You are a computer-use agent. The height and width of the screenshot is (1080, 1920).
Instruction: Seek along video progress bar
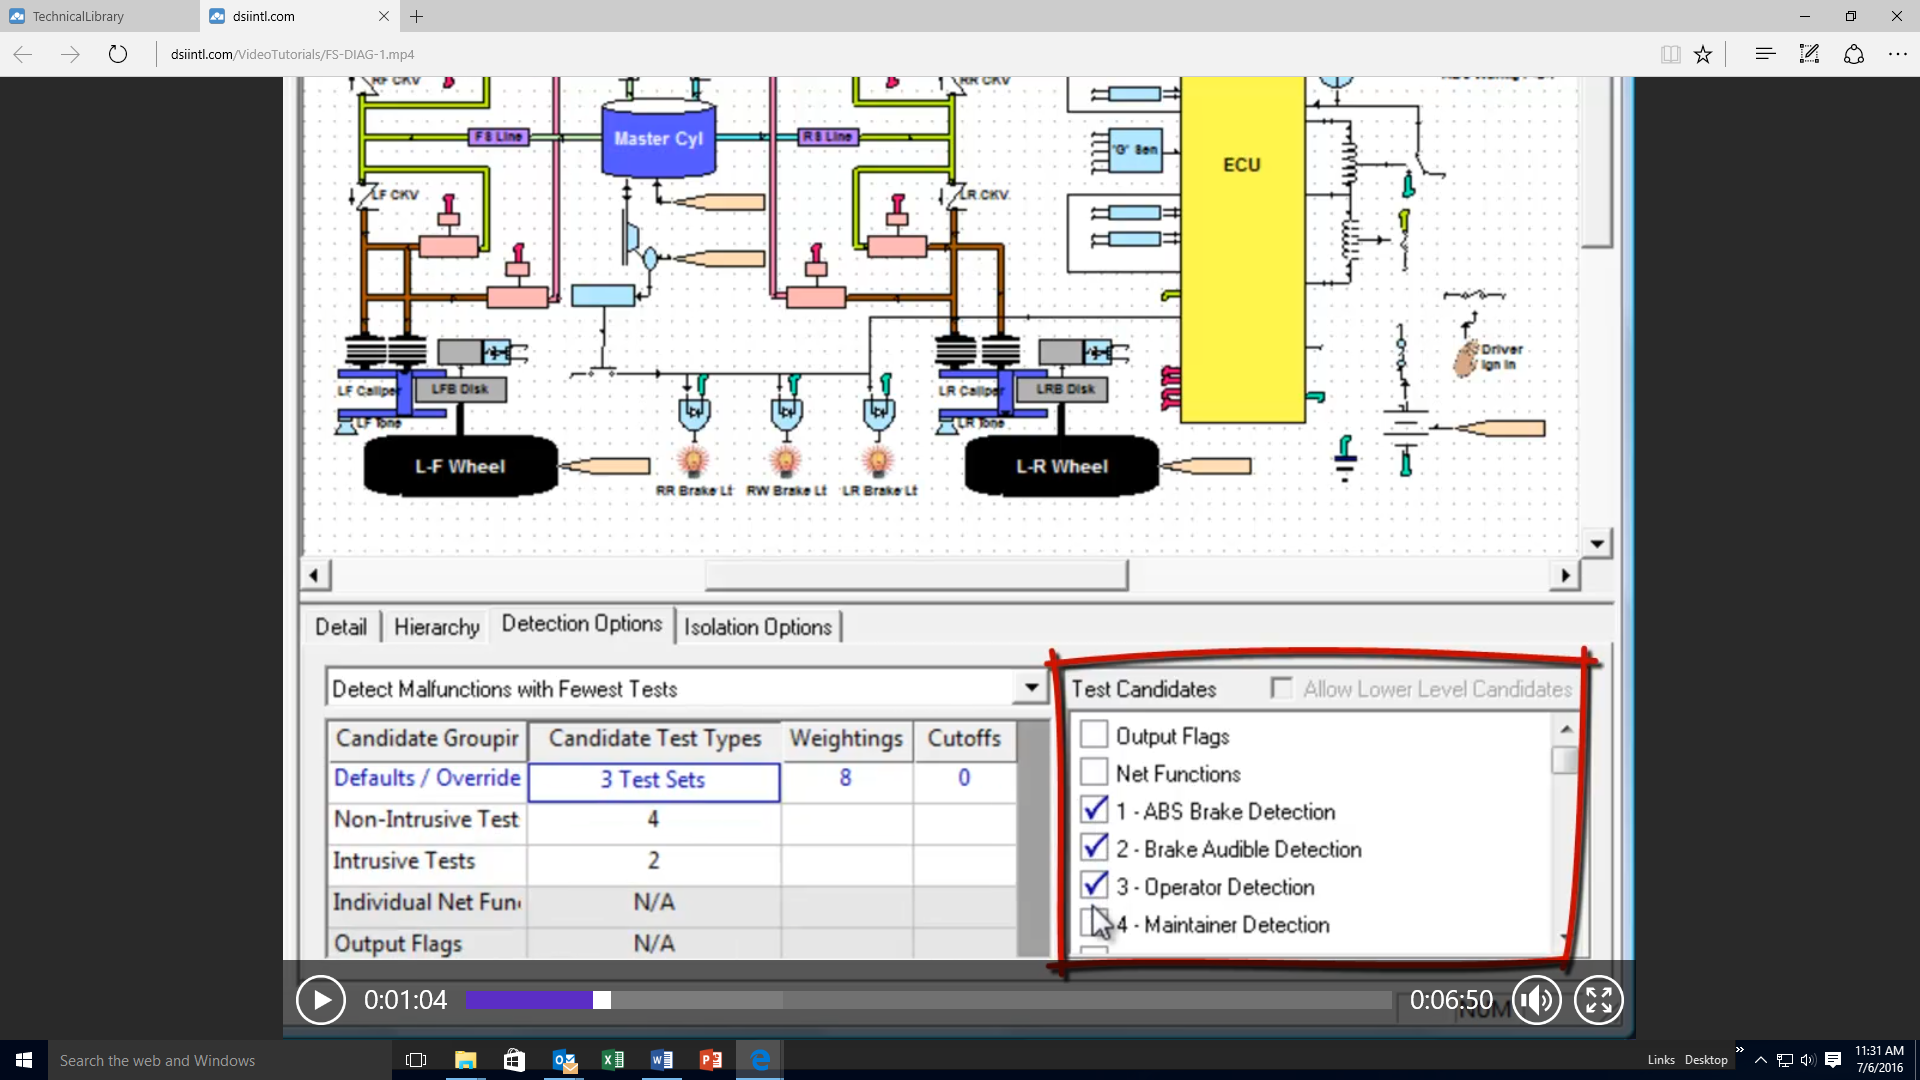(x=1000, y=1000)
